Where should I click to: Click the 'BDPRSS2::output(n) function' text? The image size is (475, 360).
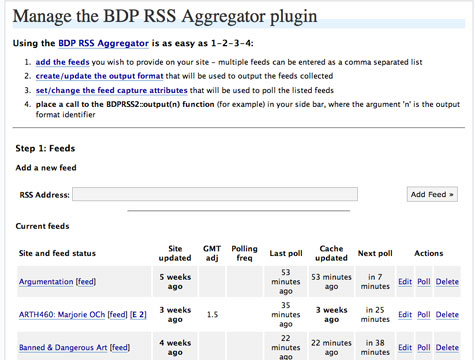(160, 104)
